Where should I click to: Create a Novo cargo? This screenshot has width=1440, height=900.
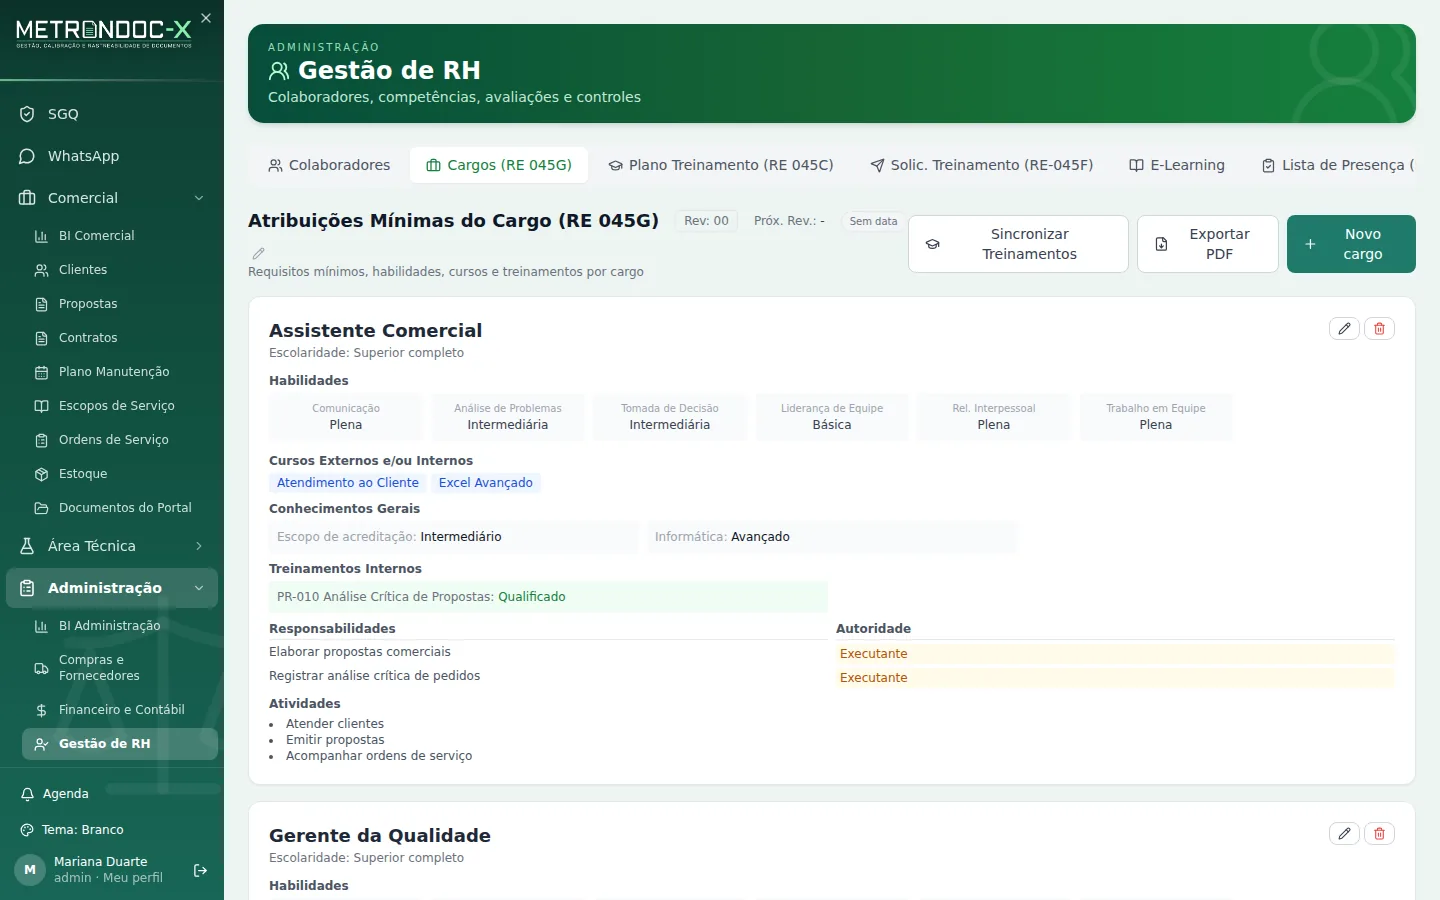click(x=1351, y=244)
